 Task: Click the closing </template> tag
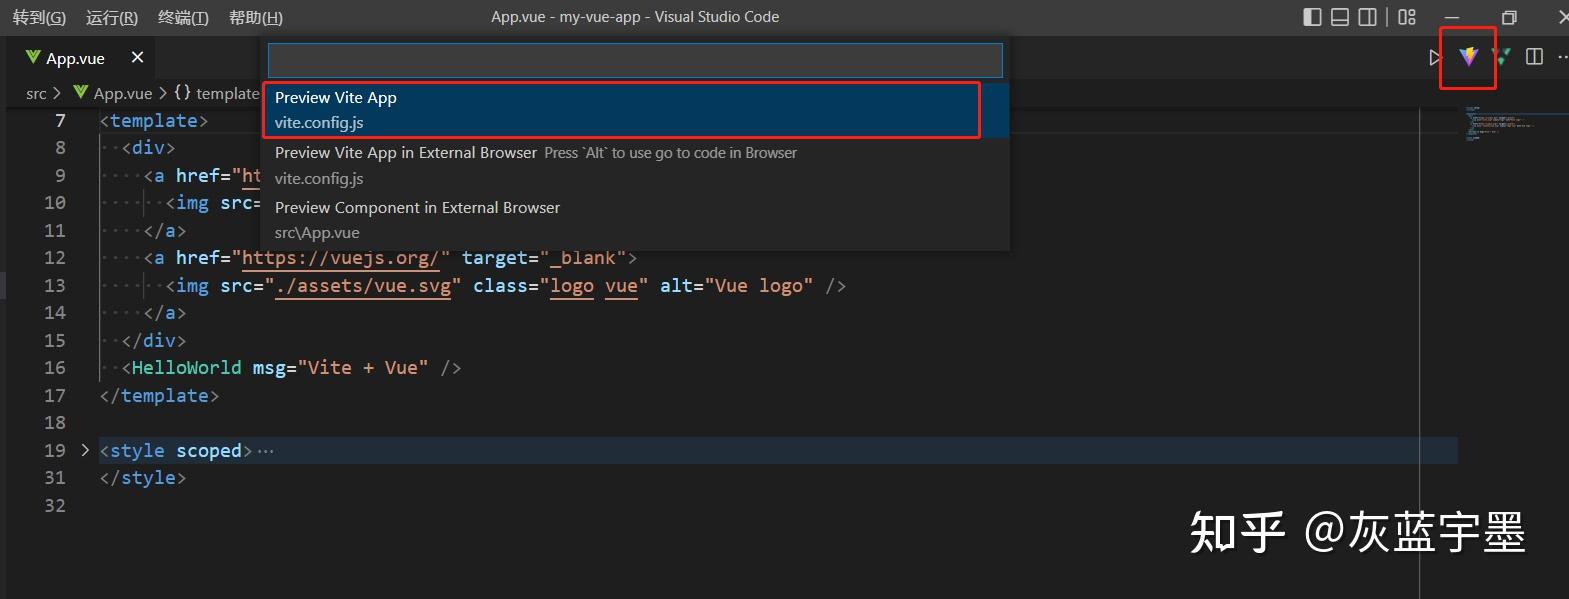click(x=159, y=396)
